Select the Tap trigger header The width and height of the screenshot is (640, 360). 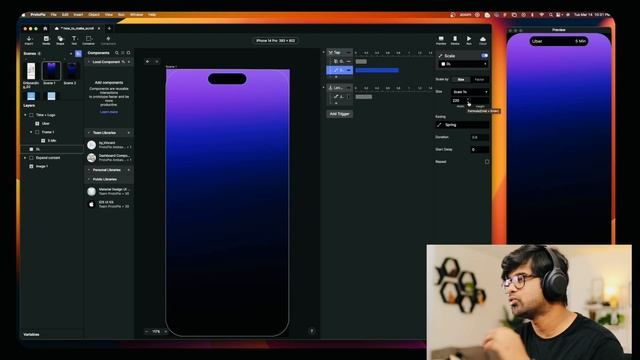[x=340, y=53]
